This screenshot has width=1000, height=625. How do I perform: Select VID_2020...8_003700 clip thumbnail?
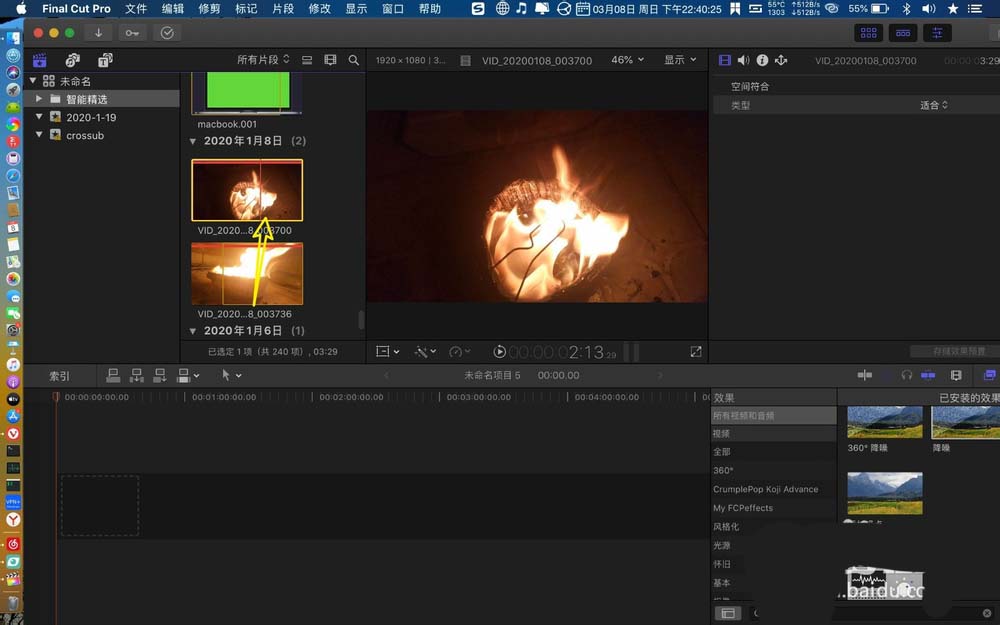click(x=247, y=190)
